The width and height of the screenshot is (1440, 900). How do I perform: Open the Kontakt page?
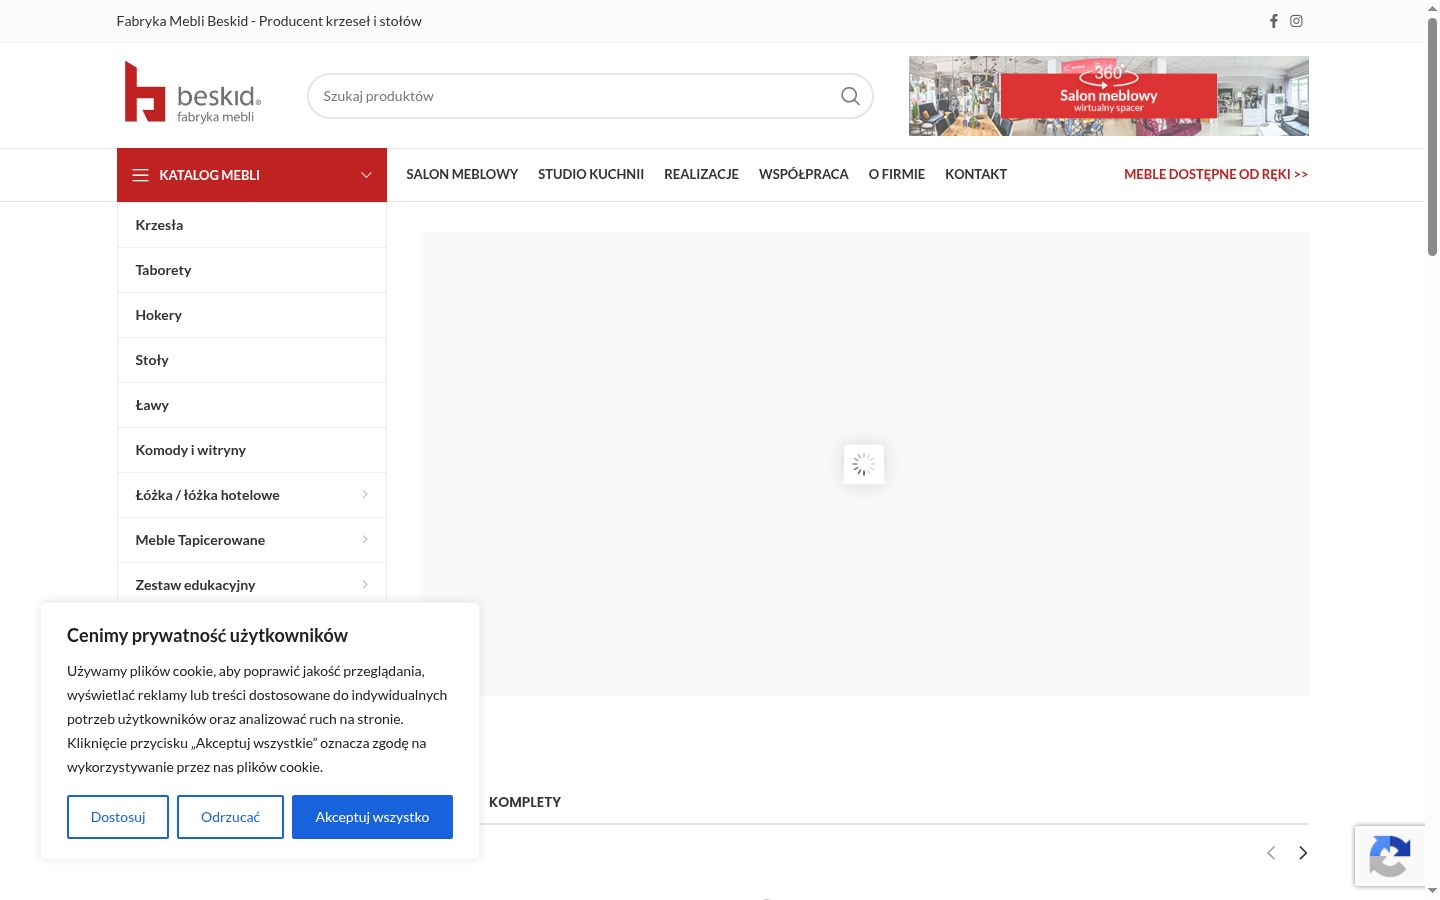(x=976, y=174)
